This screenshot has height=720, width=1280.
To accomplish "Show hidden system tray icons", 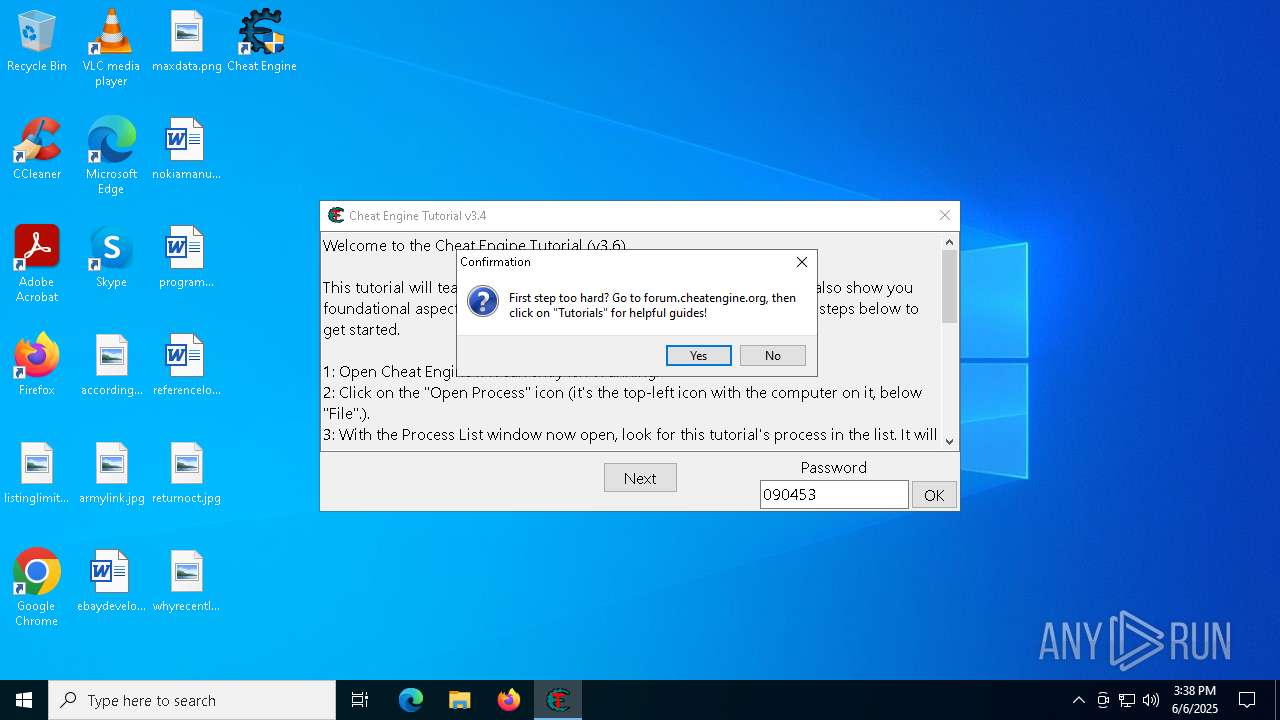I will pos(1078,700).
